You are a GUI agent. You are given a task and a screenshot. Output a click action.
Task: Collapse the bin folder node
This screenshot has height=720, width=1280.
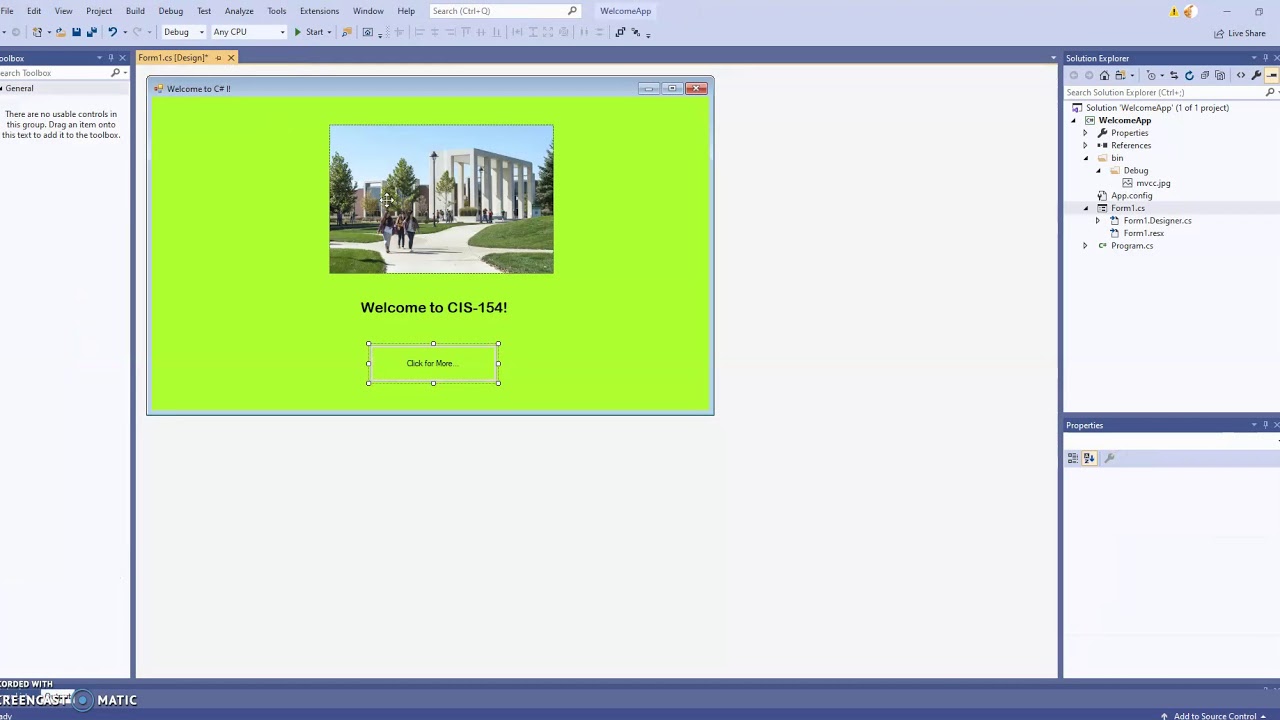(1086, 158)
